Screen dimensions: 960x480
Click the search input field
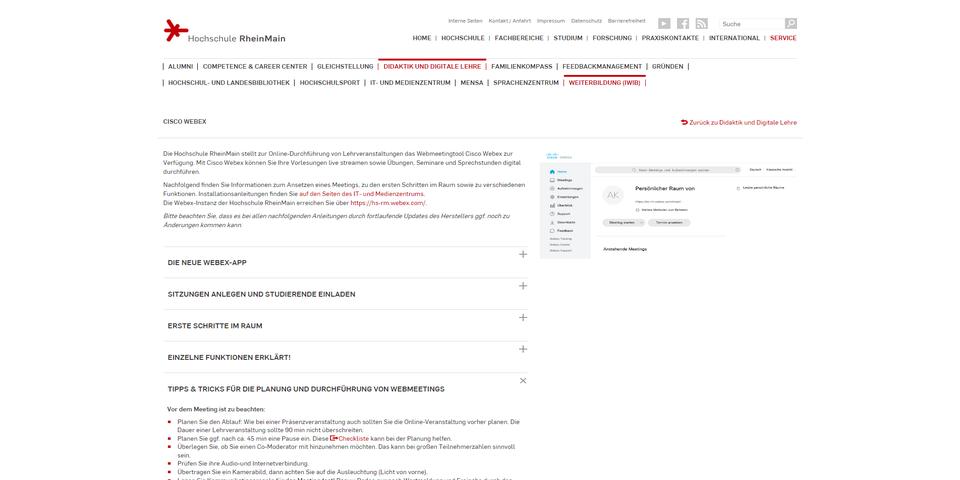[x=752, y=24]
